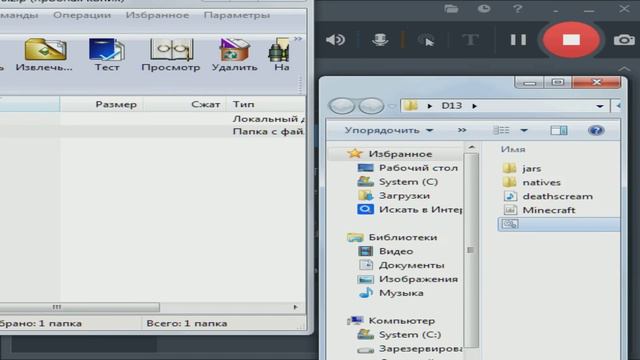Take a screenshot with camera icon
The image size is (640, 360).
tap(624, 40)
